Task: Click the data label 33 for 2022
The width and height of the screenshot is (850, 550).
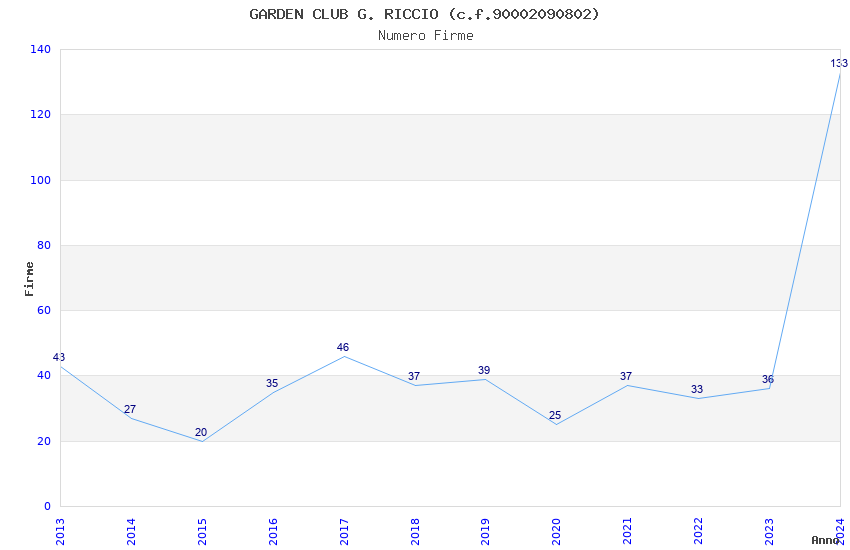Action: coord(697,389)
